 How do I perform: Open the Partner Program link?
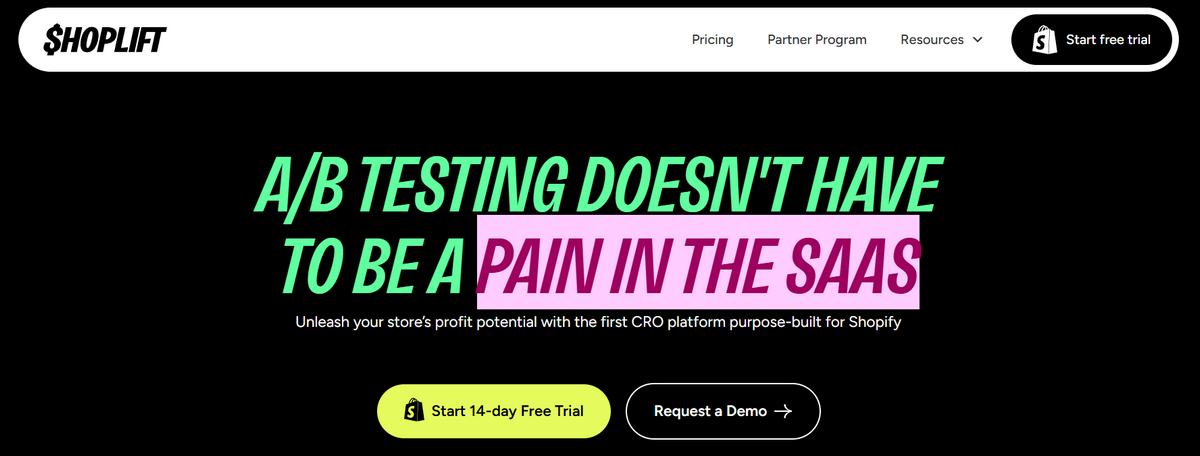[817, 40]
